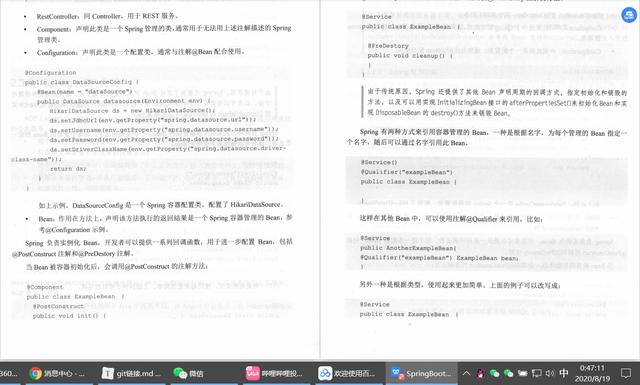640x385 pixels.
Task: Switch to the git链接.md Typora window
Action: pyautogui.click(x=131, y=373)
